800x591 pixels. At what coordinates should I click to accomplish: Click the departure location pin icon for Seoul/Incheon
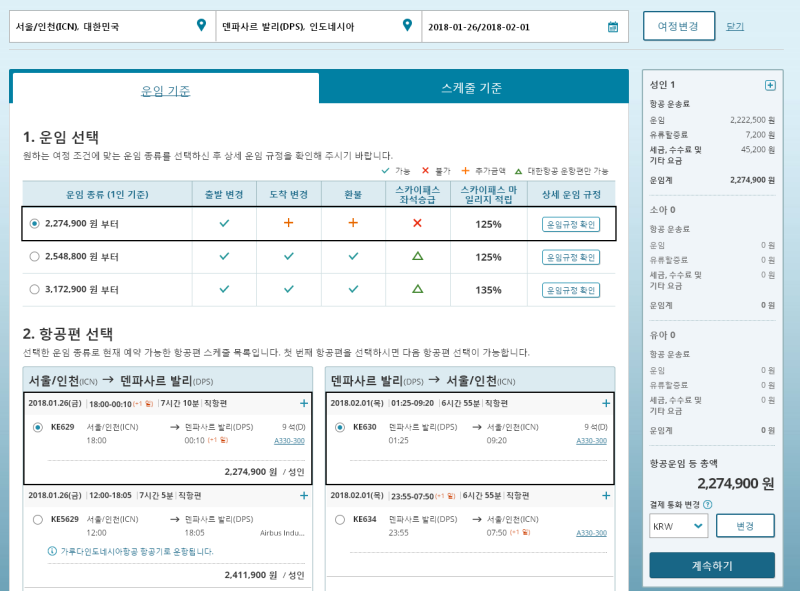[x=202, y=25]
